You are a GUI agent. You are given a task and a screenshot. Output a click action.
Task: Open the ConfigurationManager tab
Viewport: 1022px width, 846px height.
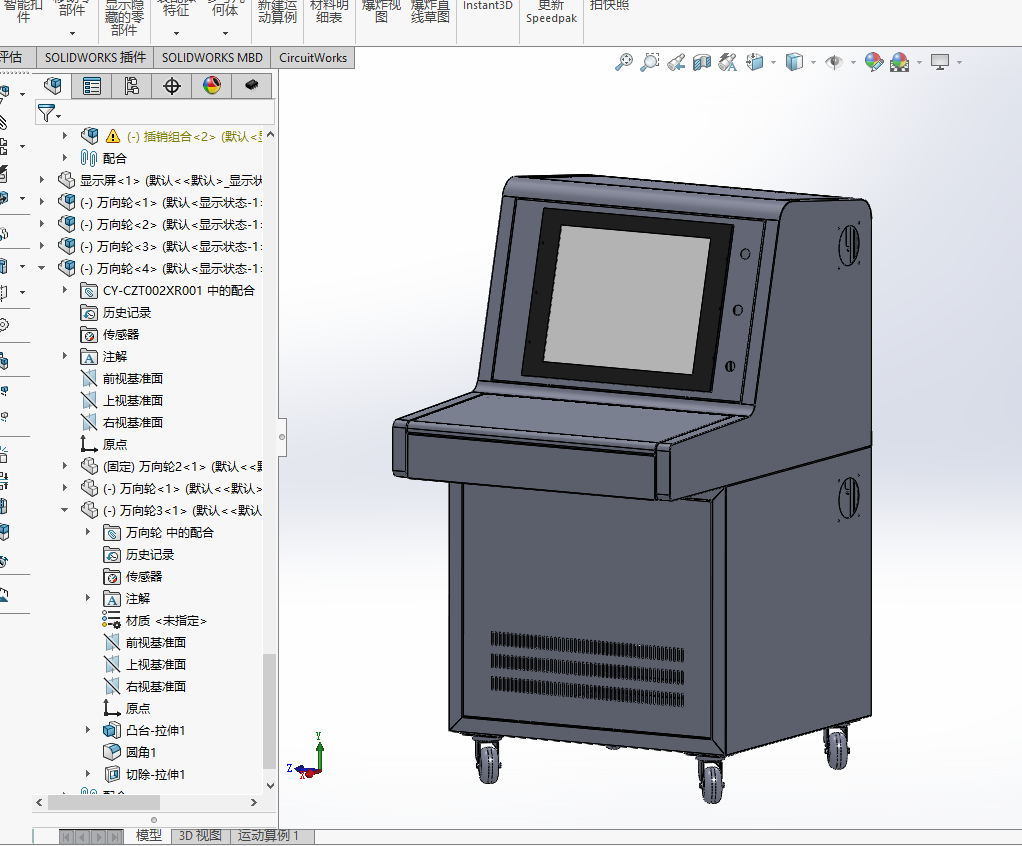[x=132, y=85]
